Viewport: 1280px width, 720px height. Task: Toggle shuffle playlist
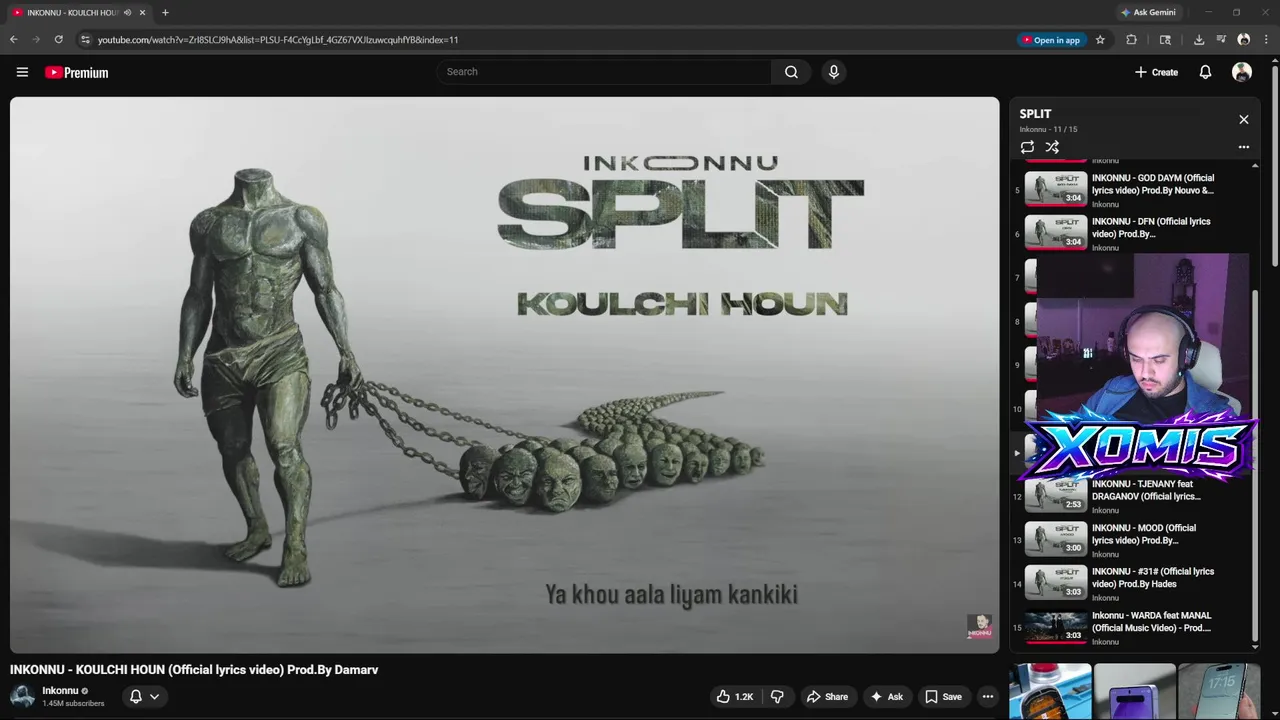click(1052, 147)
